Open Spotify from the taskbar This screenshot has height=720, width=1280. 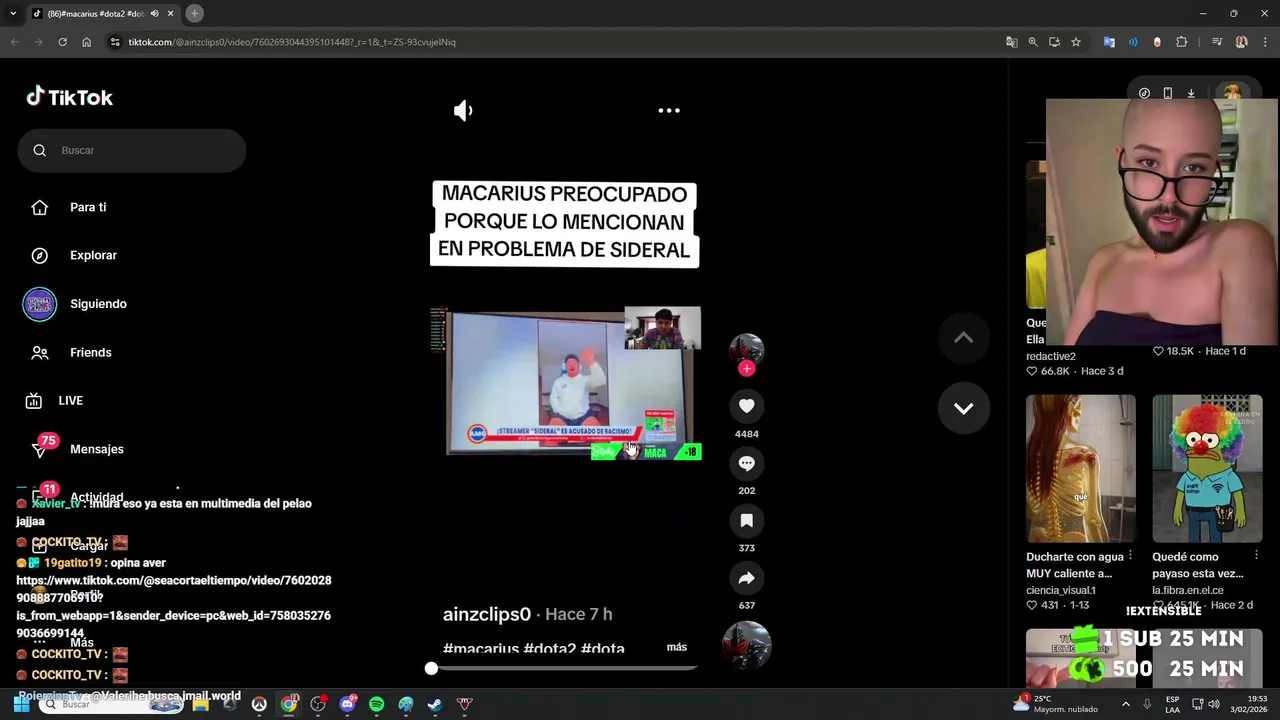(376, 704)
